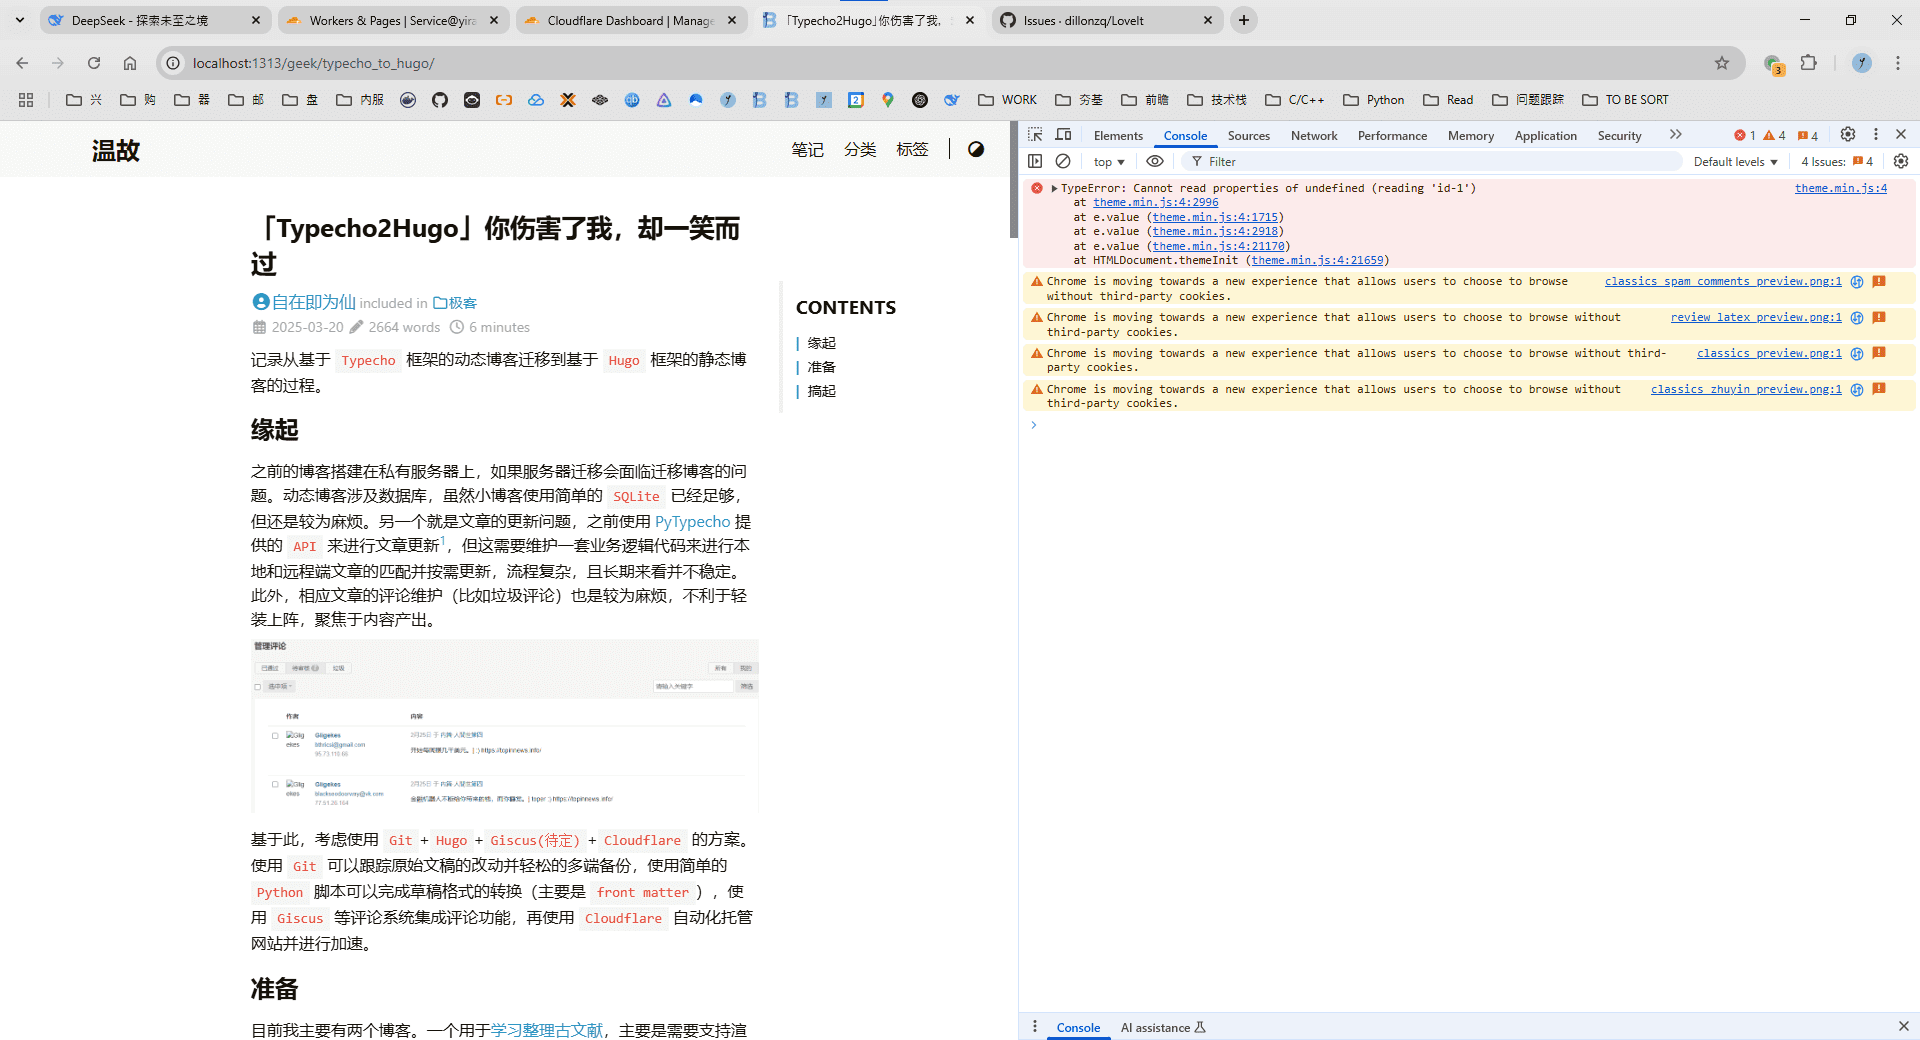Viewport: 1920px width, 1040px height.
Task: Switch to the Elements tab
Action: [x=1118, y=136]
